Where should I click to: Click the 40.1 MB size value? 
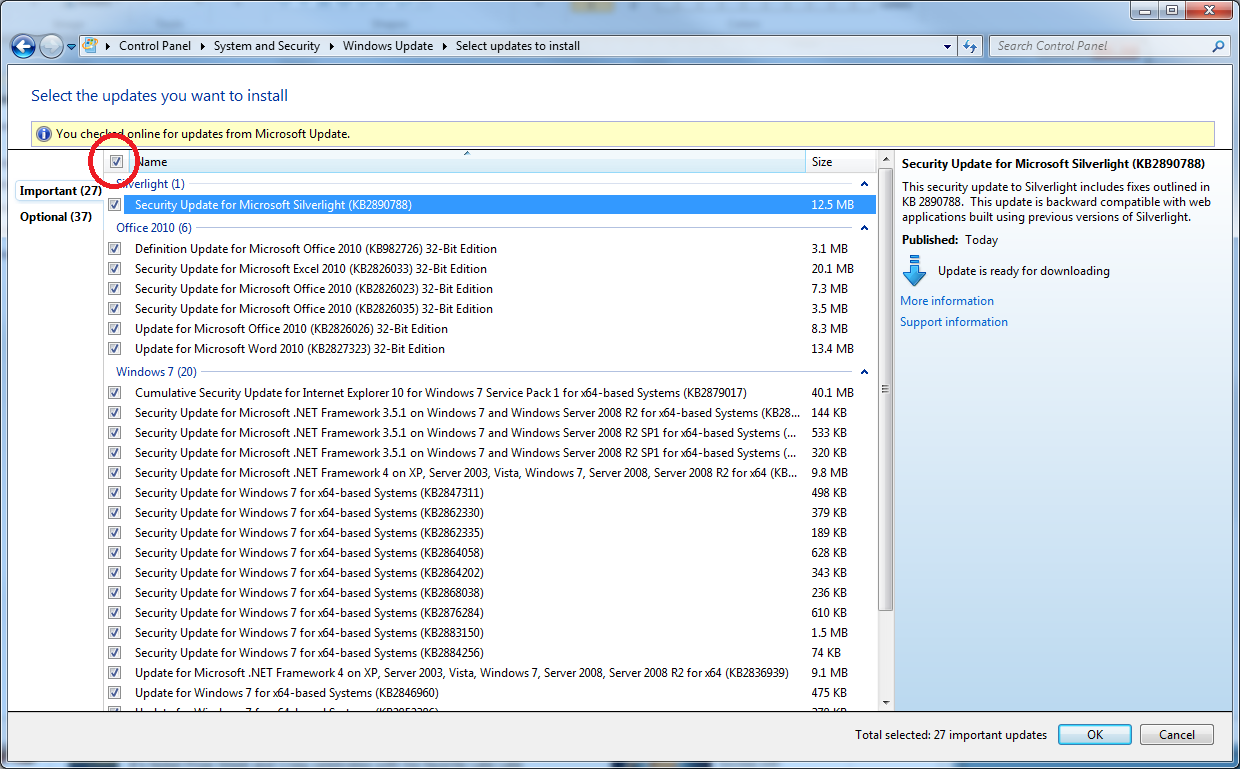[x=832, y=393]
